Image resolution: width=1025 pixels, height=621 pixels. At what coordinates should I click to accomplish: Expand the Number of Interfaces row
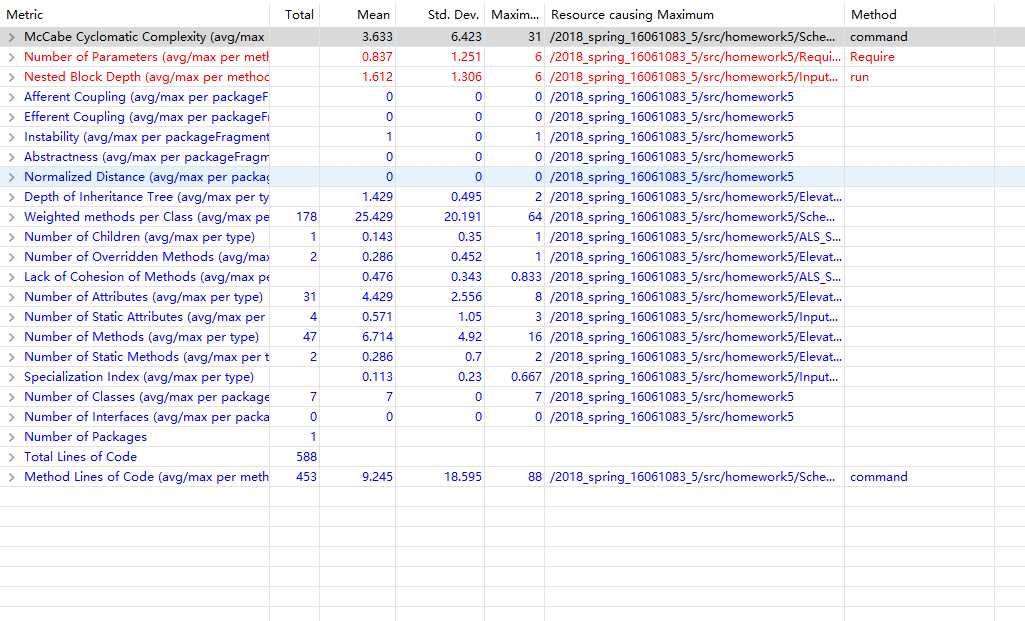pos(12,418)
